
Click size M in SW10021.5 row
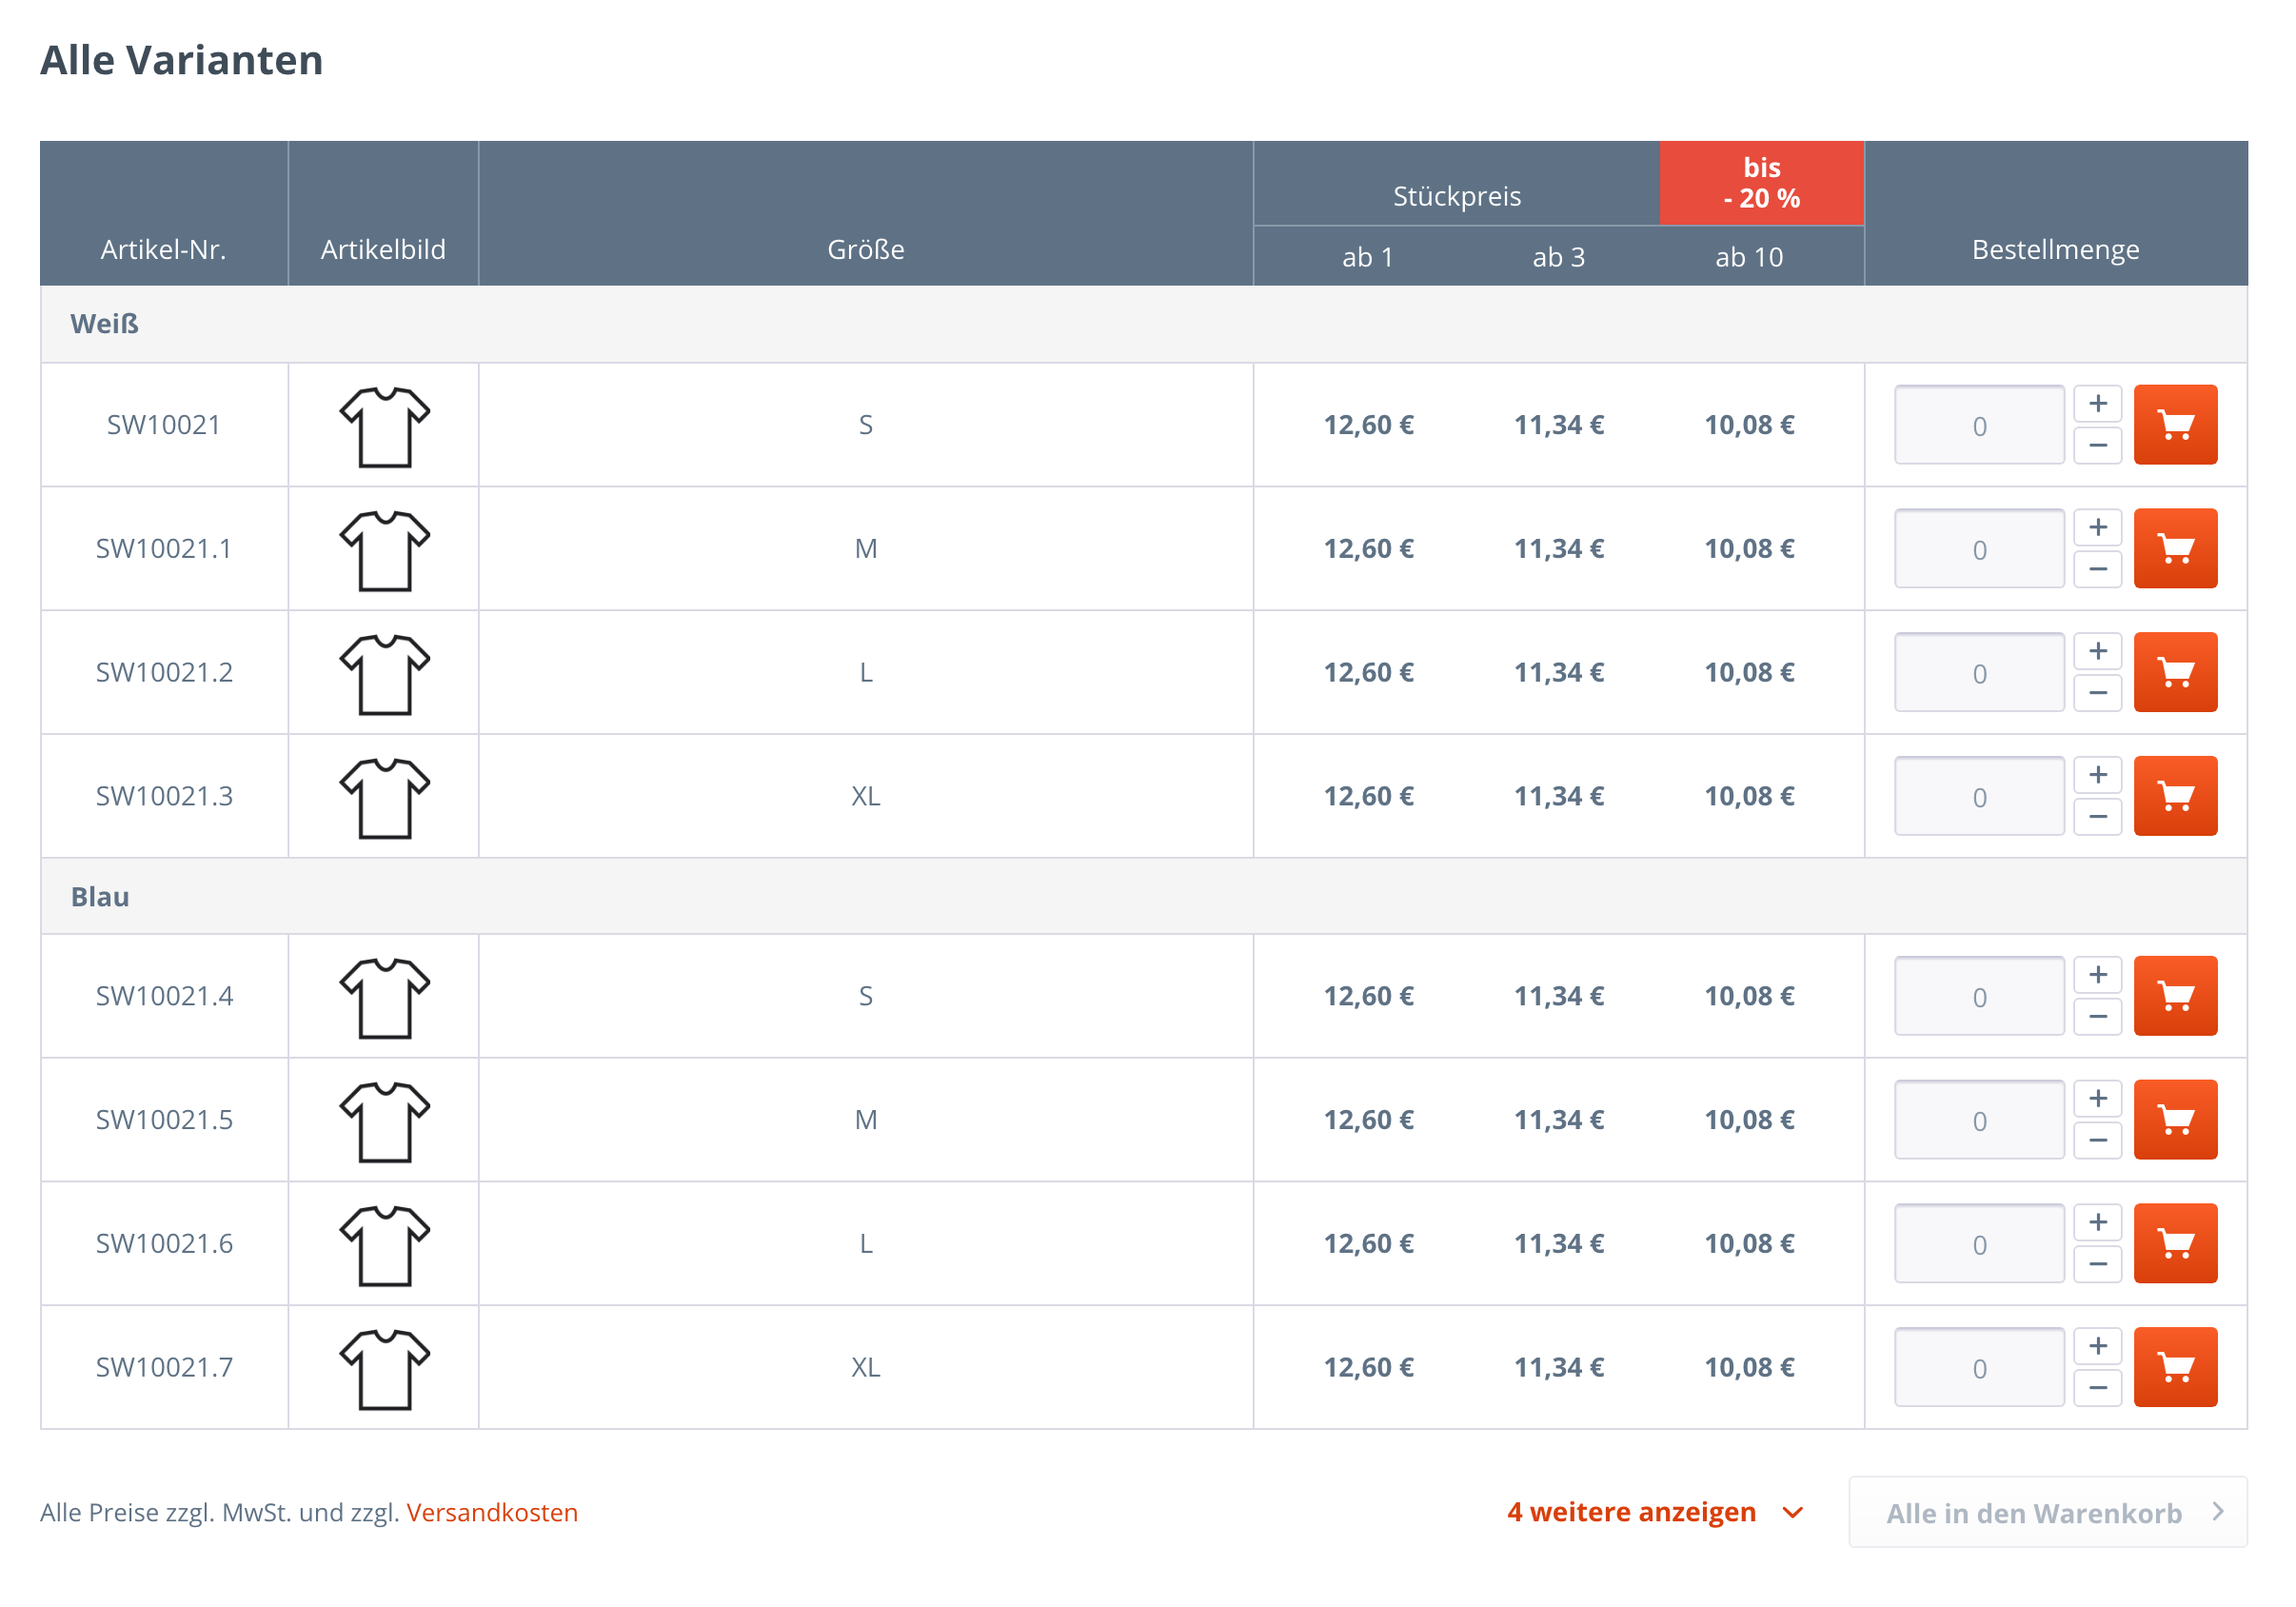coord(866,1119)
